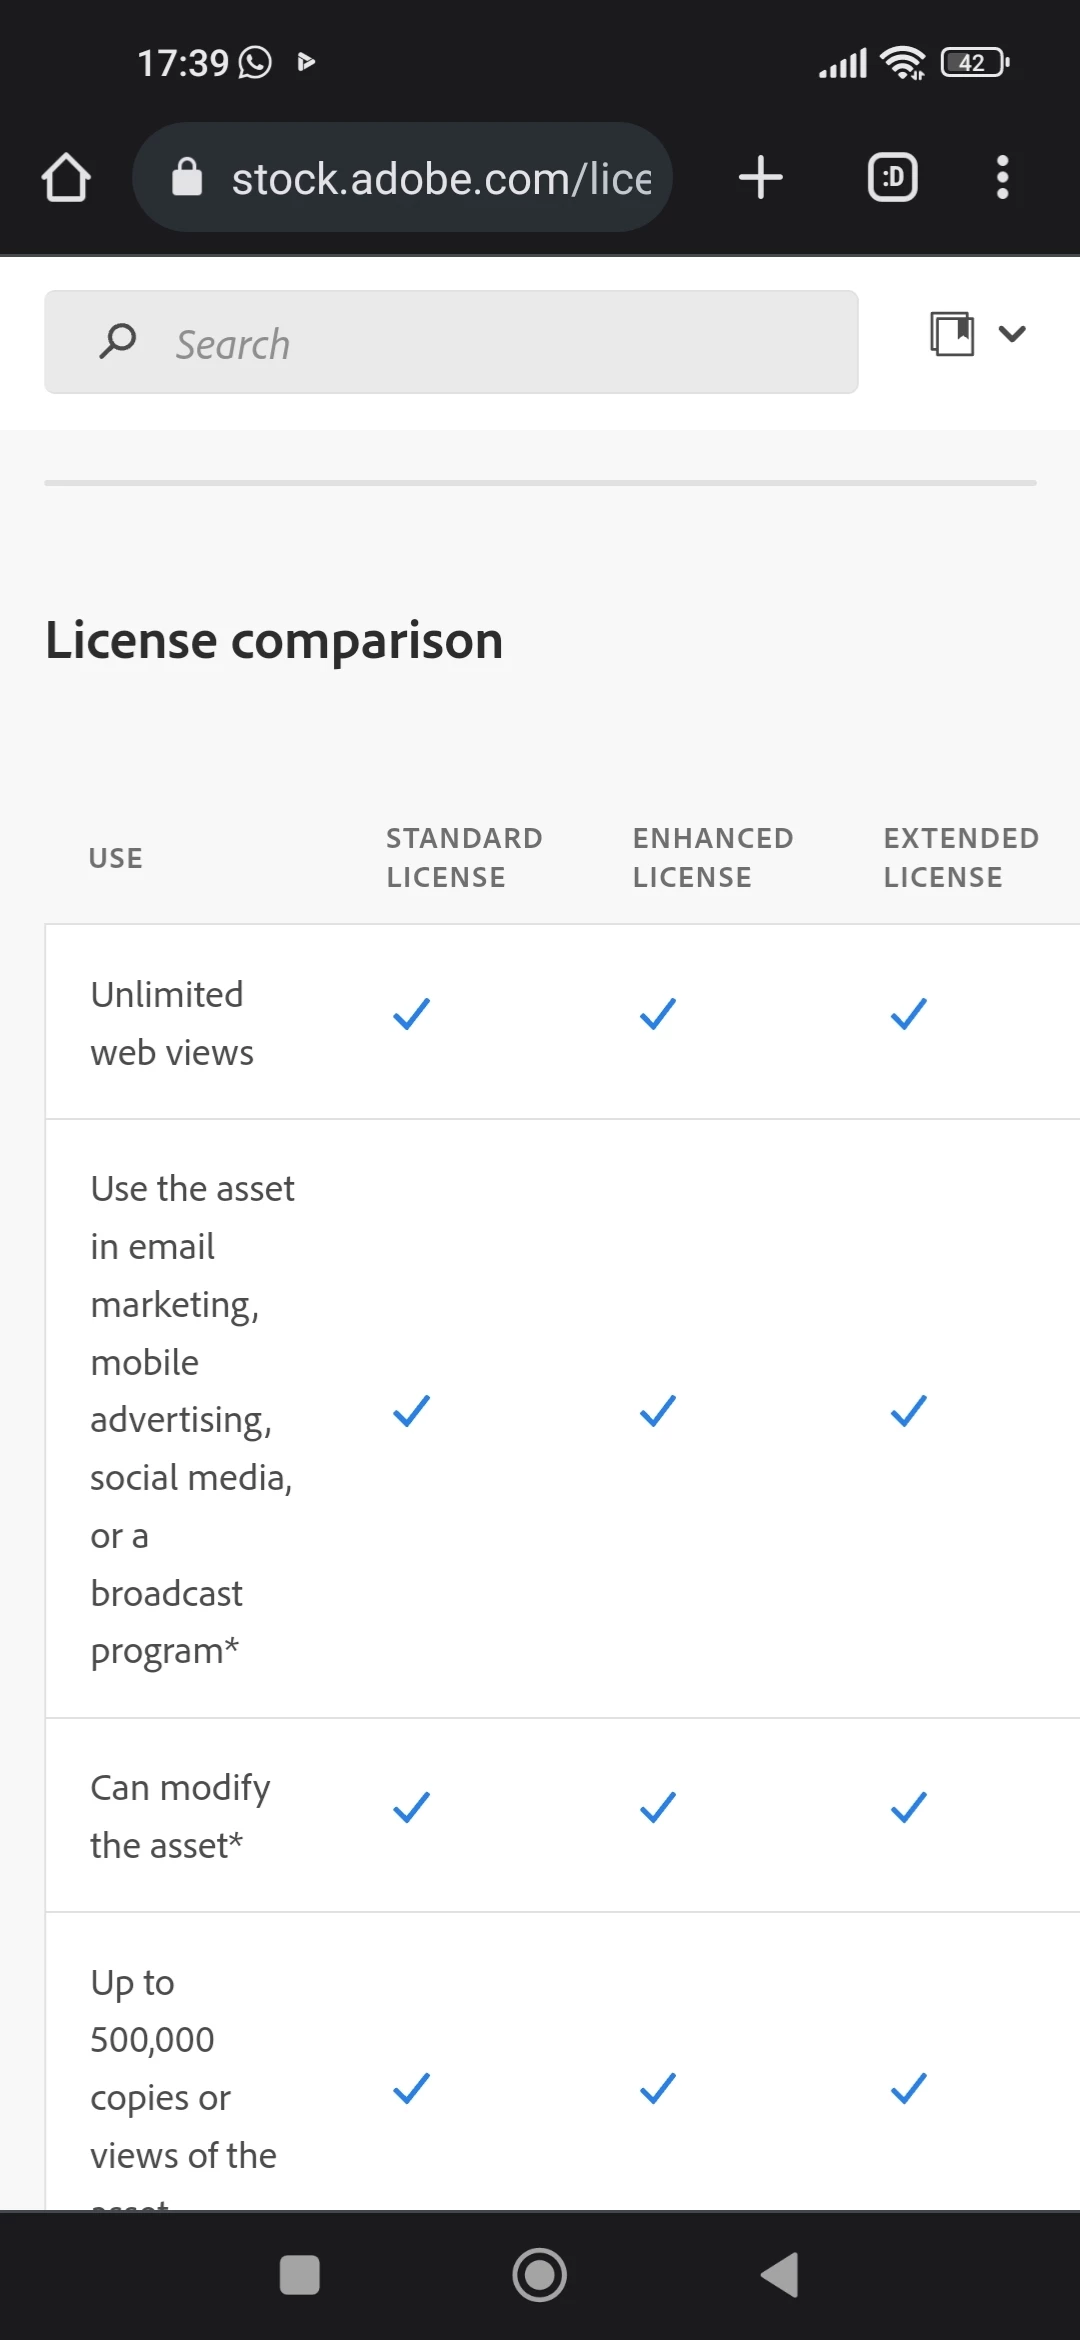Tap the Android back navigation button
This screenshot has width=1080, height=2340.
pos(780,2275)
